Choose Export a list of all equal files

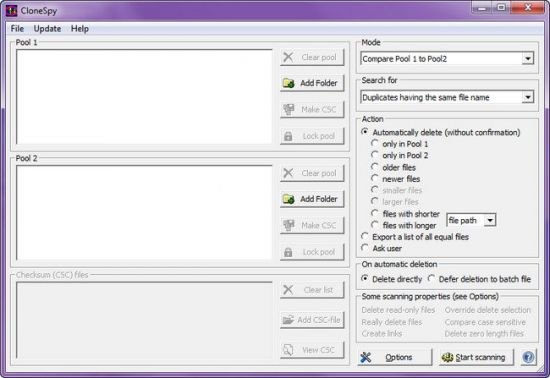click(x=415, y=237)
